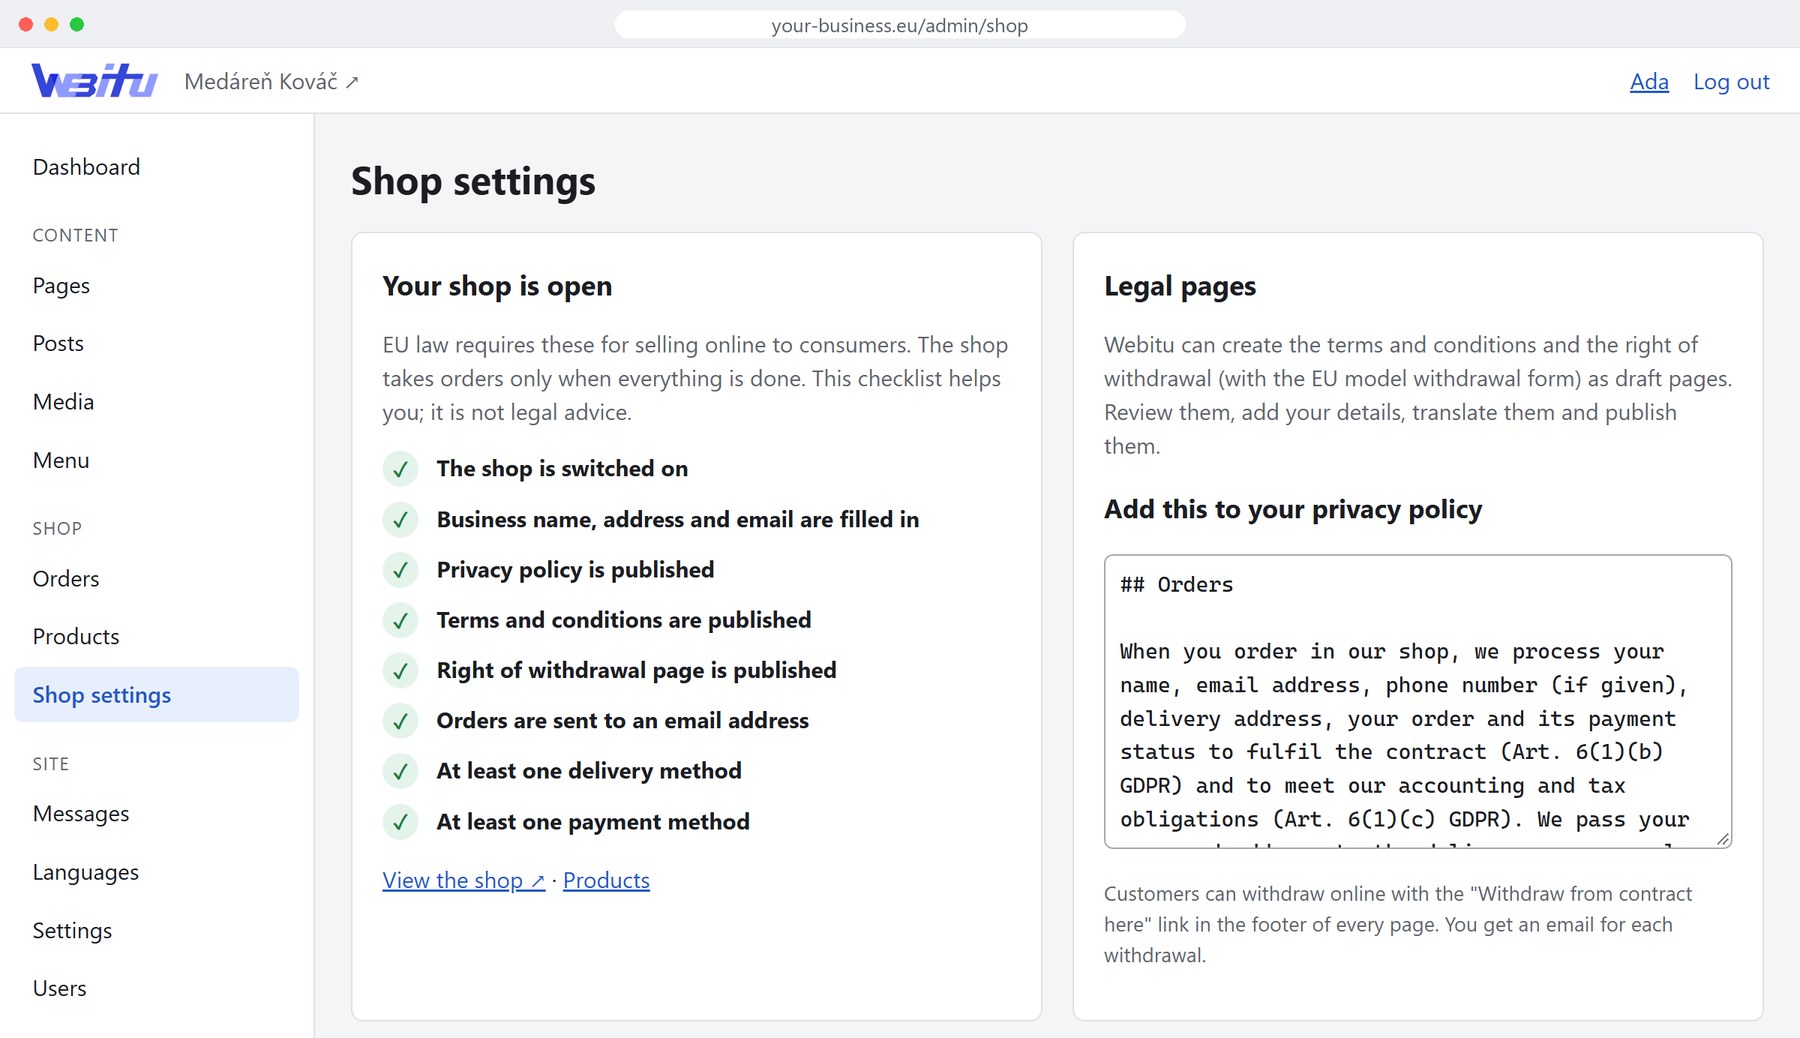Viewport: 1800px width, 1038px height.
Task: Click the resize handle of the privacy policy textarea
Action: coord(1722,839)
